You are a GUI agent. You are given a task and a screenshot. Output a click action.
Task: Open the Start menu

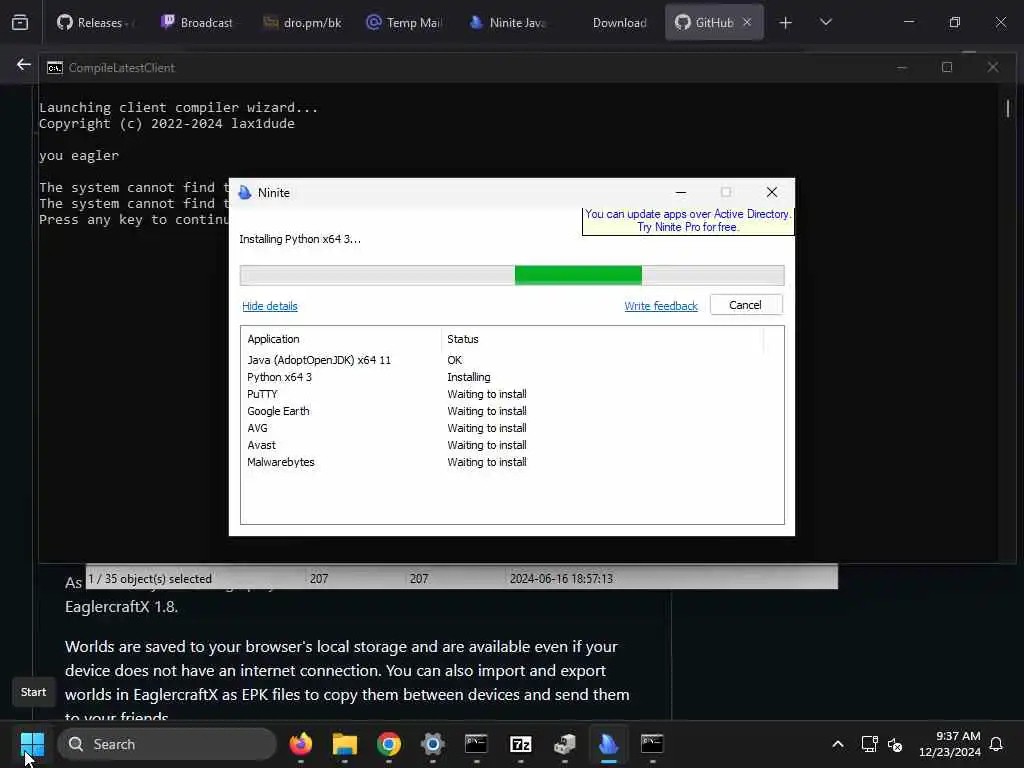(x=32, y=744)
